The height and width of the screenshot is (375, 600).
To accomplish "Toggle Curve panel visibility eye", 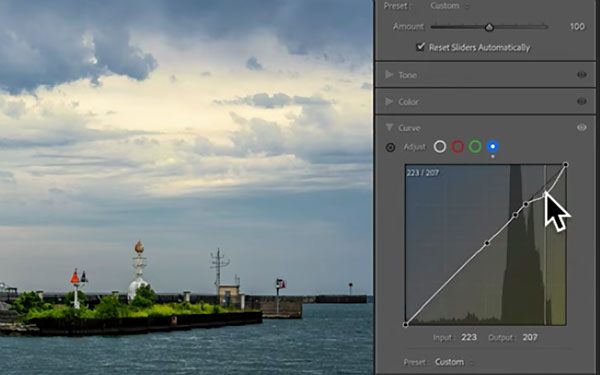I will click(582, 127).
